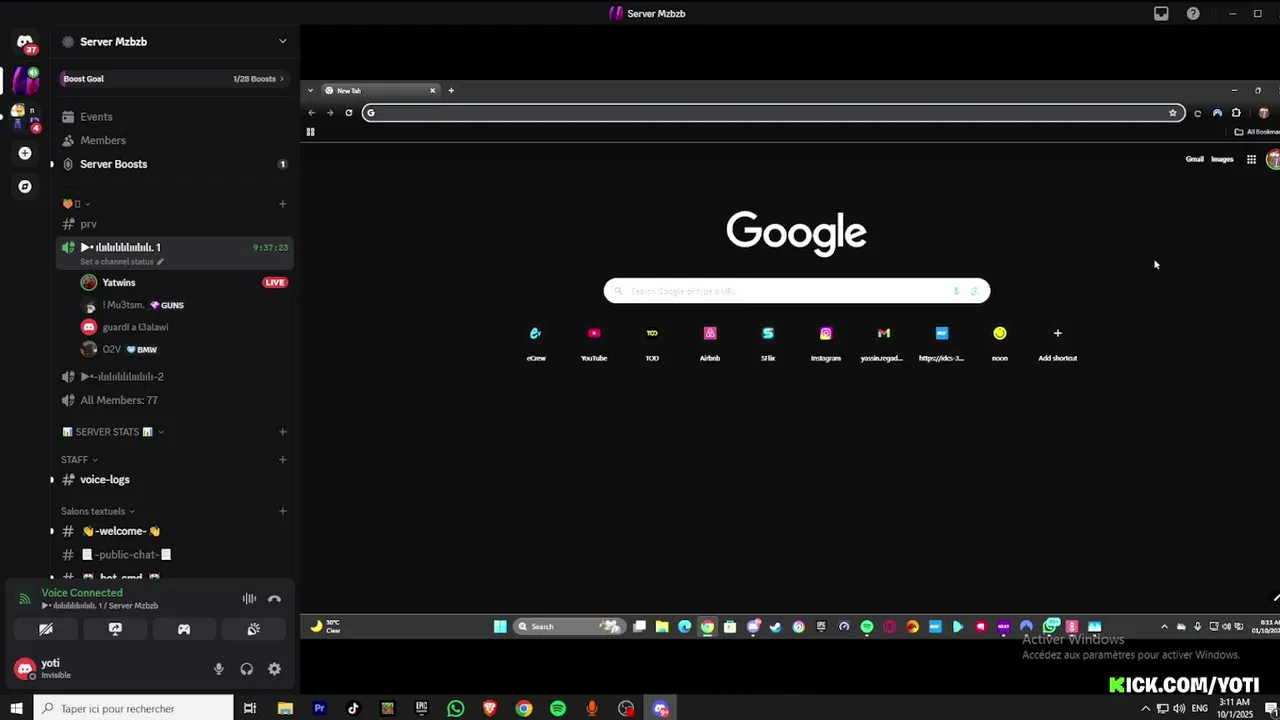The width and height of the screenshot is (1280, 720).
Task: Open Google apps grid icon
Action: point(1251,159)
